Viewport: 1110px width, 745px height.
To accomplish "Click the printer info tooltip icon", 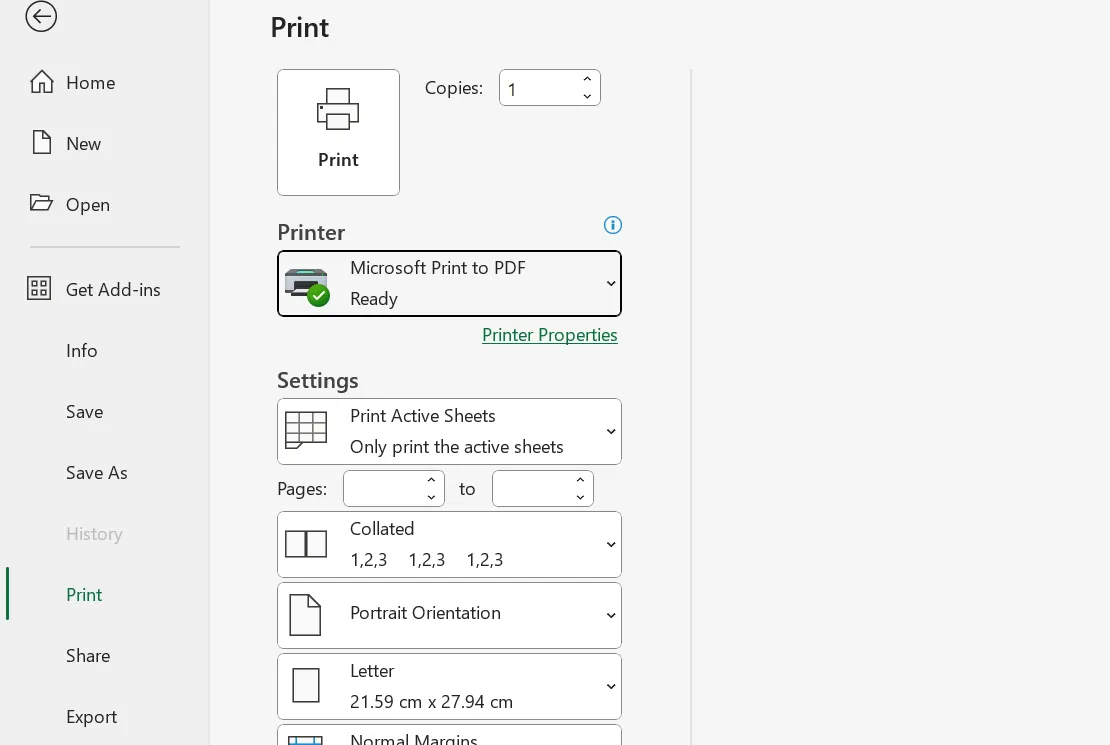I will tap(613, 225).
